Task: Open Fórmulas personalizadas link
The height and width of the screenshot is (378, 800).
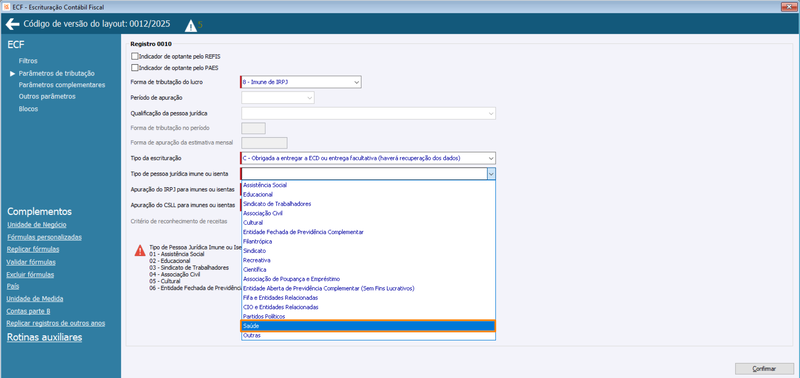Action: pos(44,237)
